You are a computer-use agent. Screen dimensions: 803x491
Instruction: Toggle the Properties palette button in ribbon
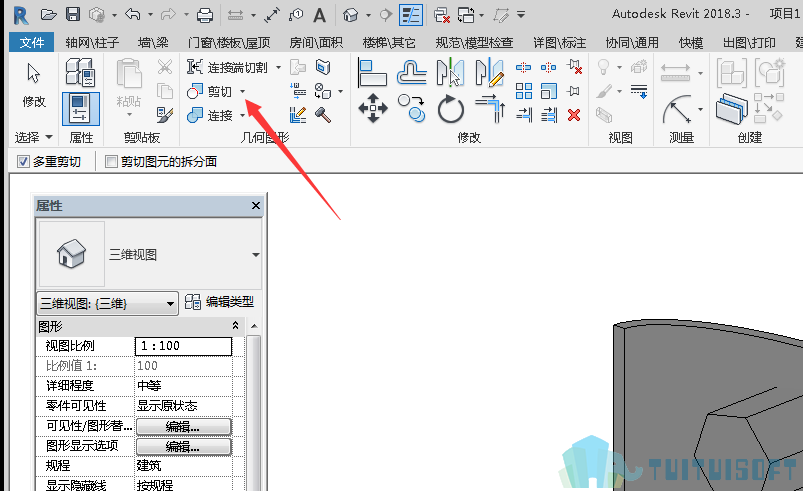81,109
